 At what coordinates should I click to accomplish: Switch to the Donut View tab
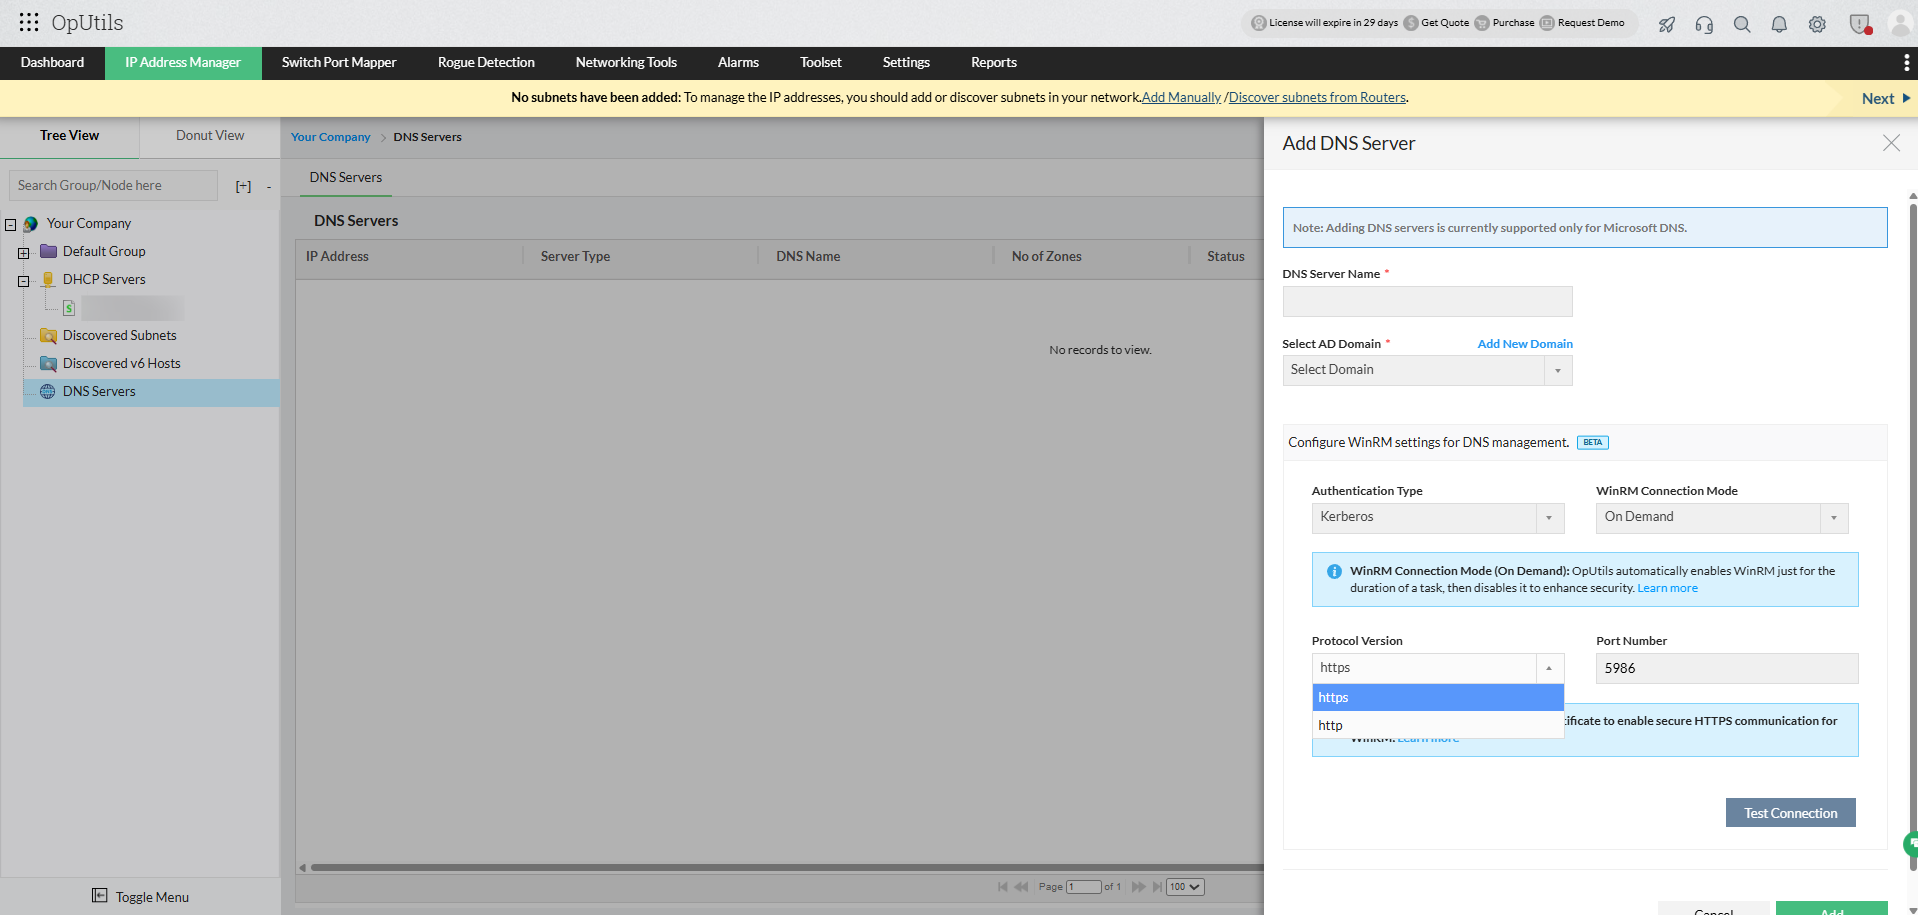[x=210, y=137]
